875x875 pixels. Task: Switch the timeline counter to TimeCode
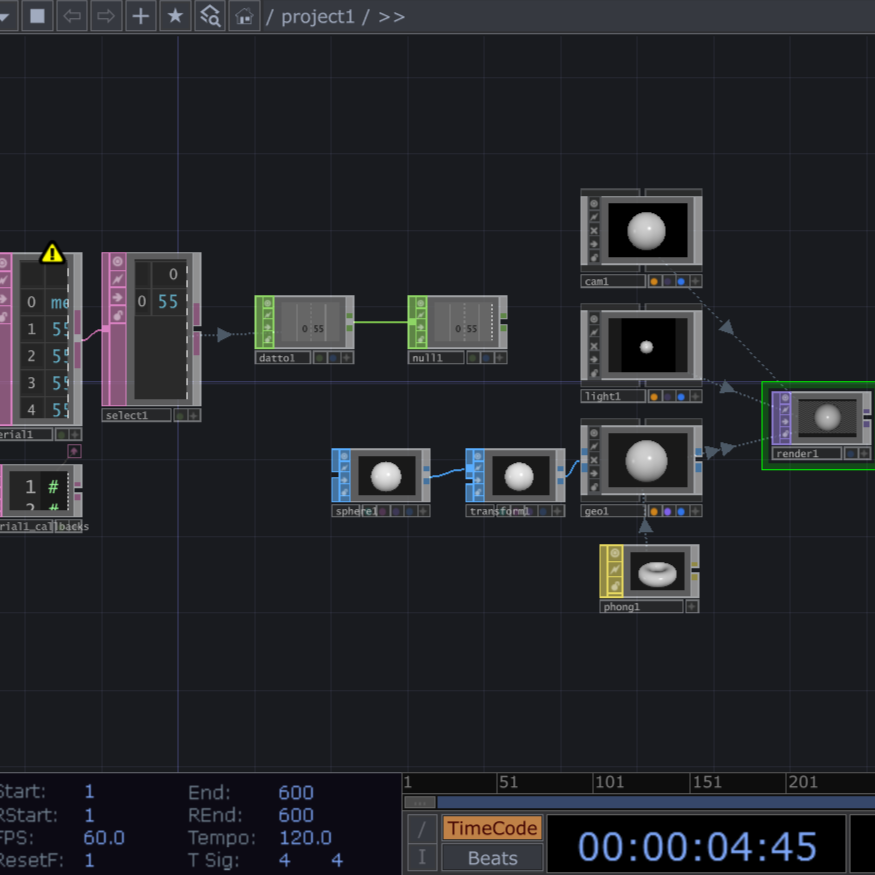click(492, 828)
